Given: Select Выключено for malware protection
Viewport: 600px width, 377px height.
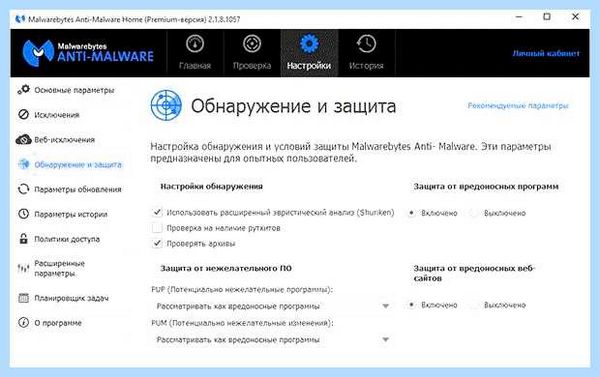Looking at the screenshot, I should 474,213.
